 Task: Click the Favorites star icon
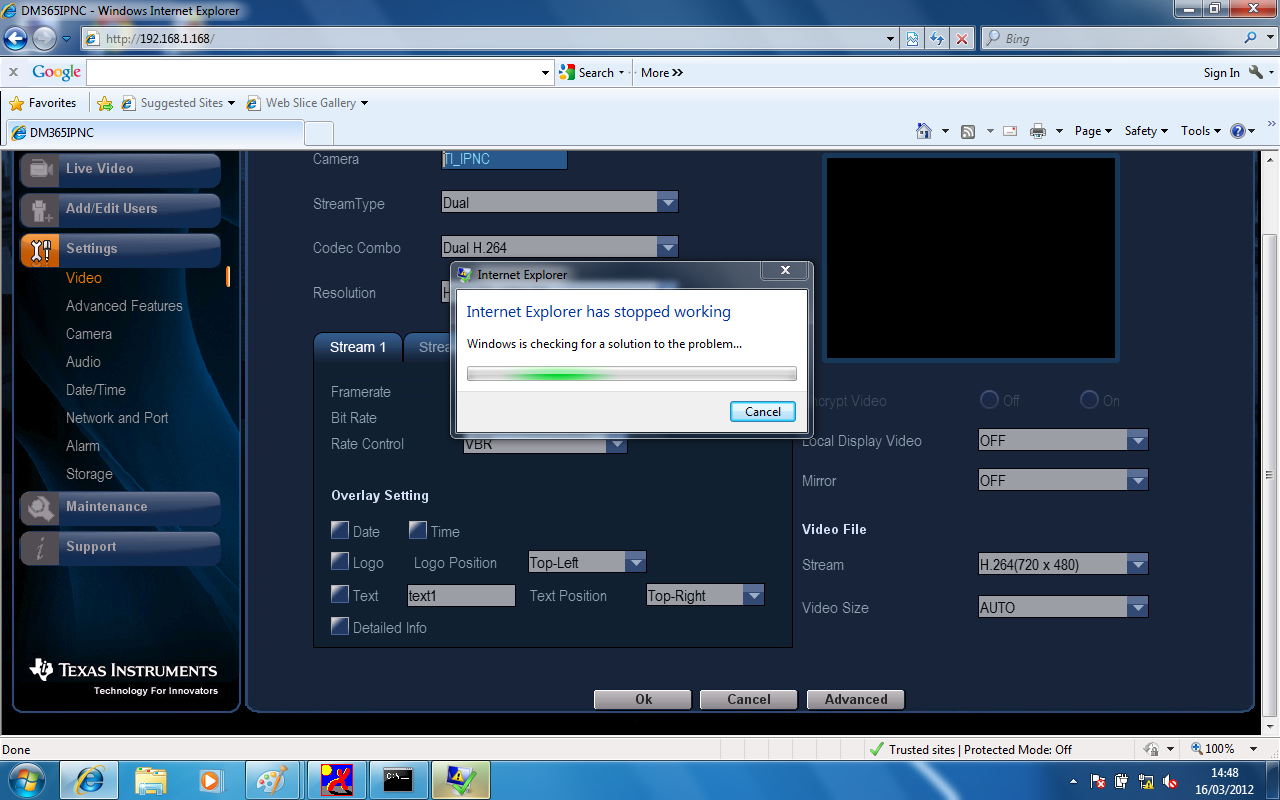point(16,103)
